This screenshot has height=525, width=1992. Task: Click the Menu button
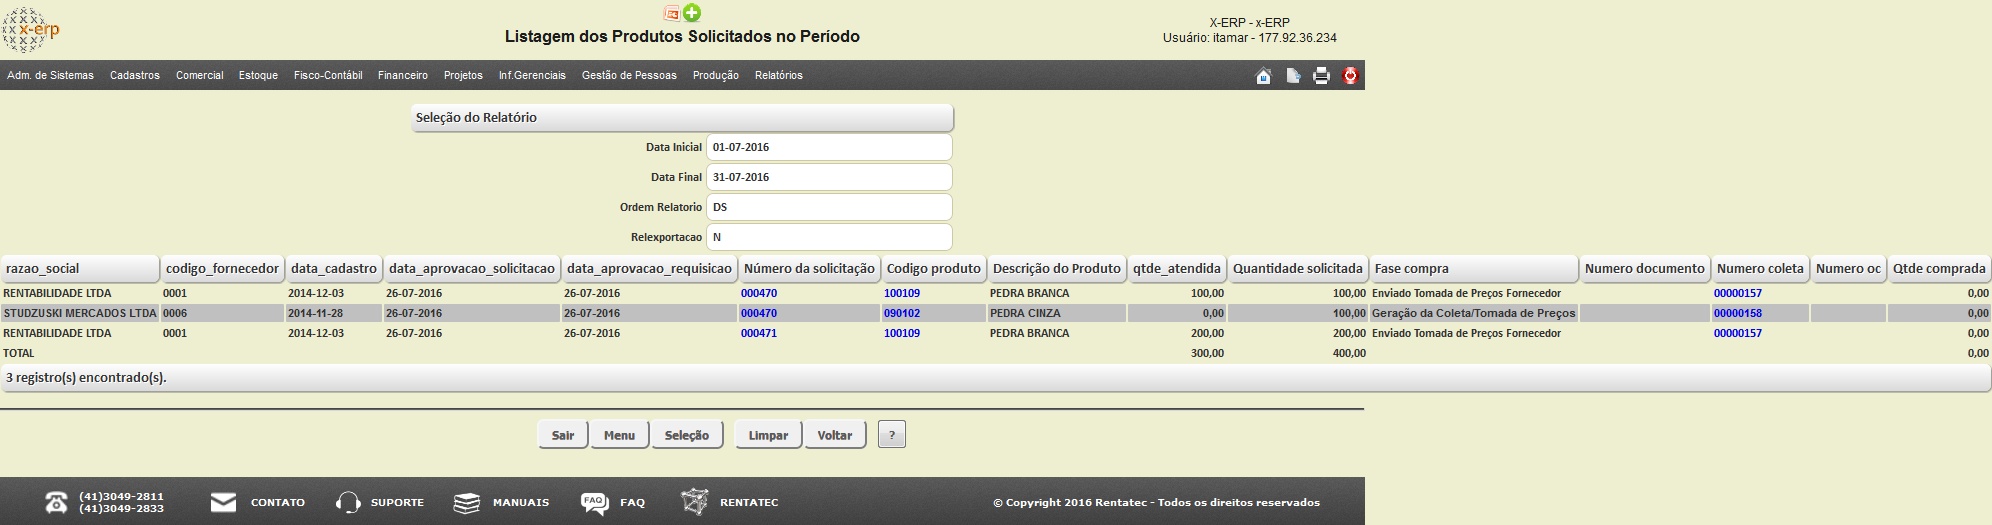(x=619, y=435)
